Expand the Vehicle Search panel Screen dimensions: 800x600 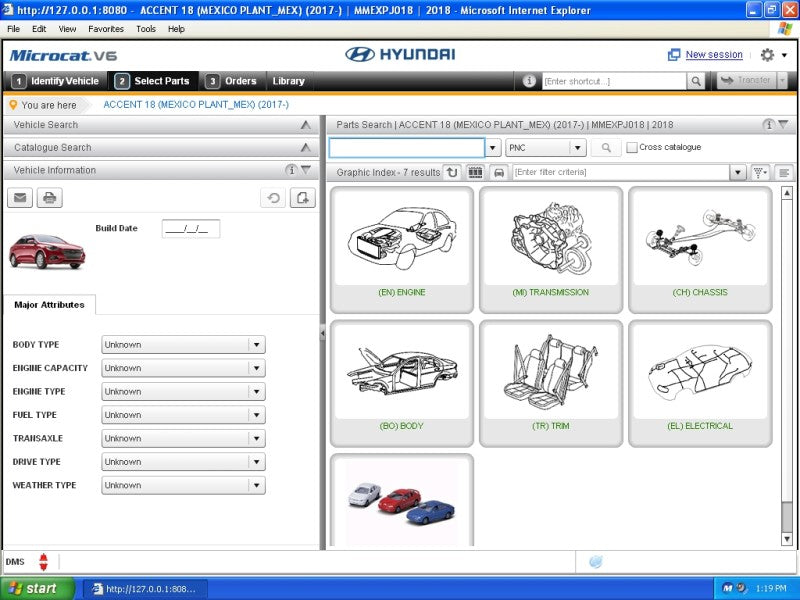point(306,125)
